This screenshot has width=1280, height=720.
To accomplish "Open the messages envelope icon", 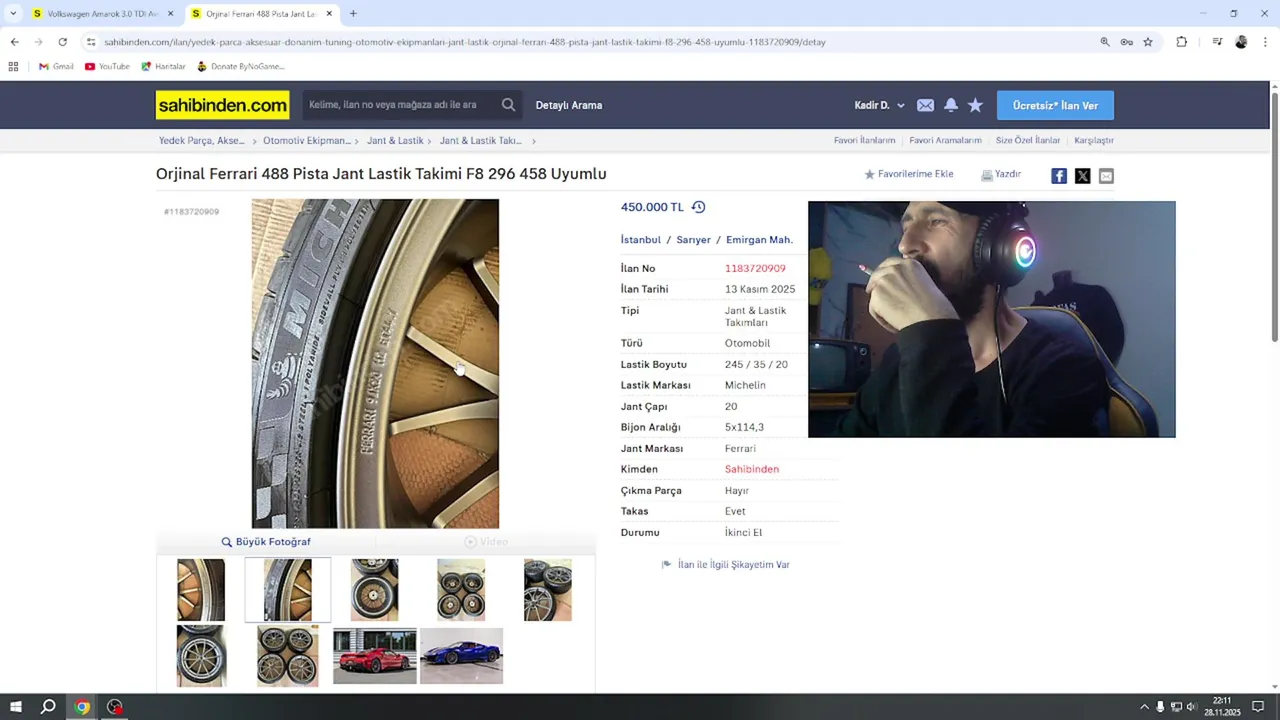I will pos(925,105).
